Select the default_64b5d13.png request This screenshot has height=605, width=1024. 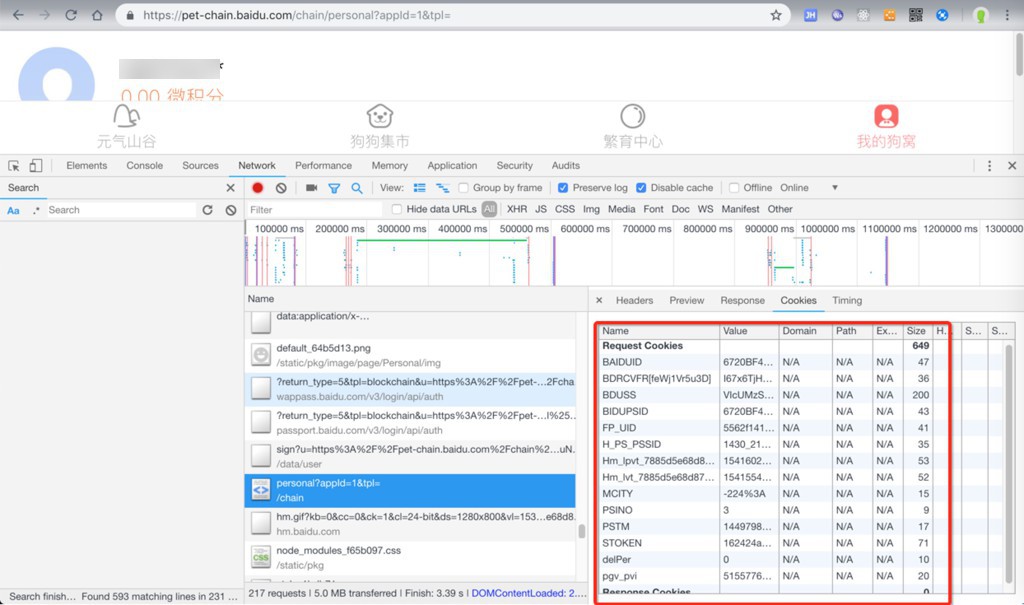(410, 355)
